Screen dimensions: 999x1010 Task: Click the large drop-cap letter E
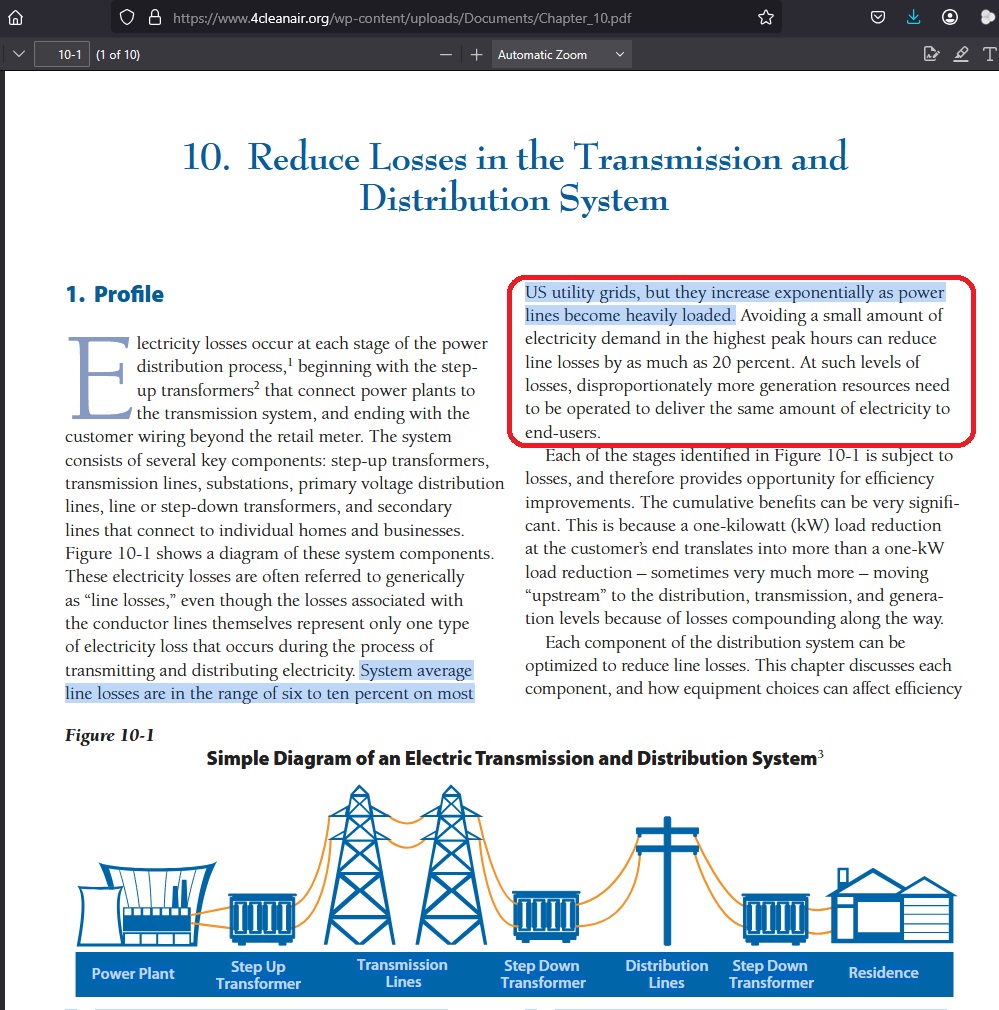pyautogui.click(x=100, y=378)
